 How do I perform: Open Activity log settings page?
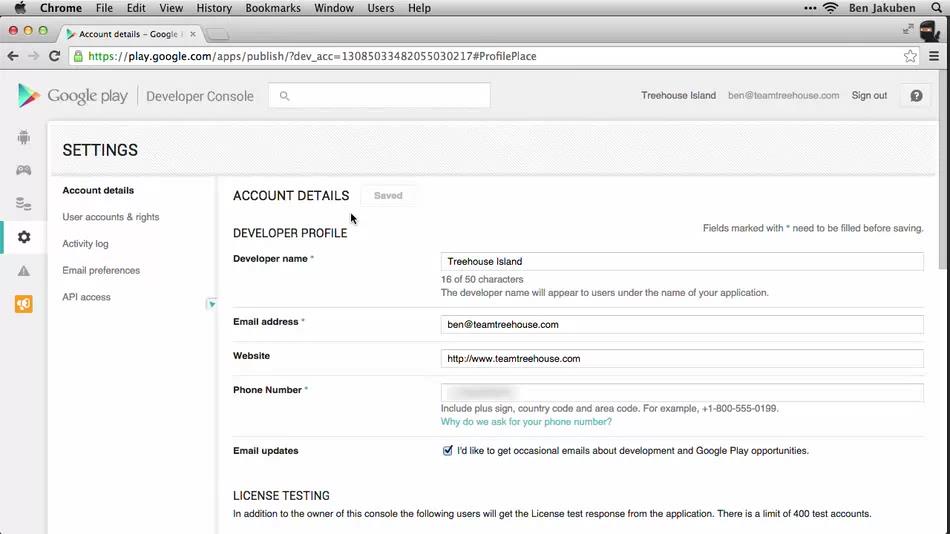click(x=85, y=244)
